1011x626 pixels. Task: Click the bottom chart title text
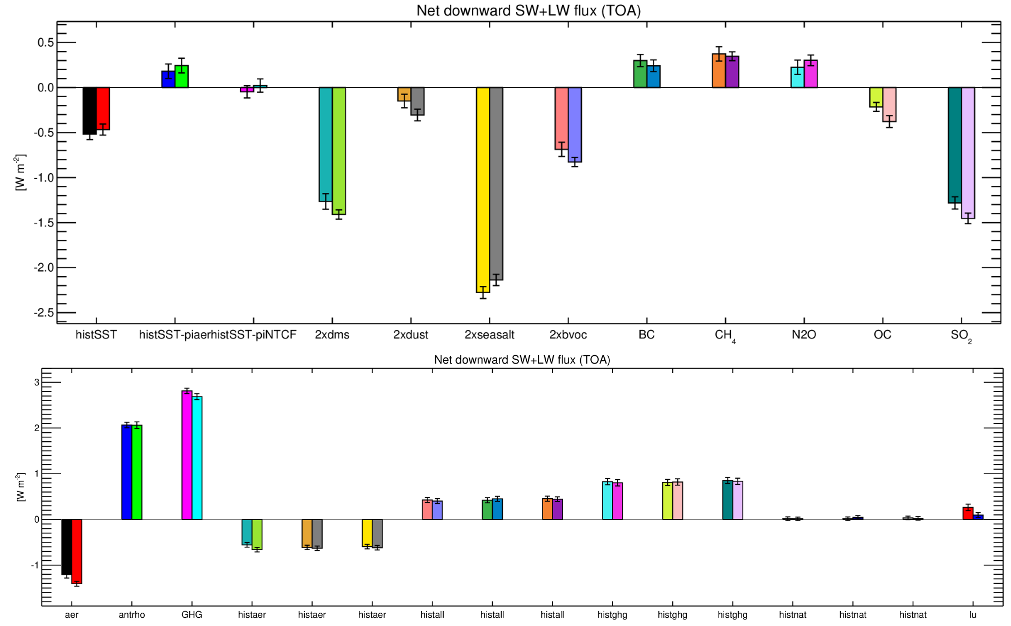pyautogui.click(x=514, y=359)
